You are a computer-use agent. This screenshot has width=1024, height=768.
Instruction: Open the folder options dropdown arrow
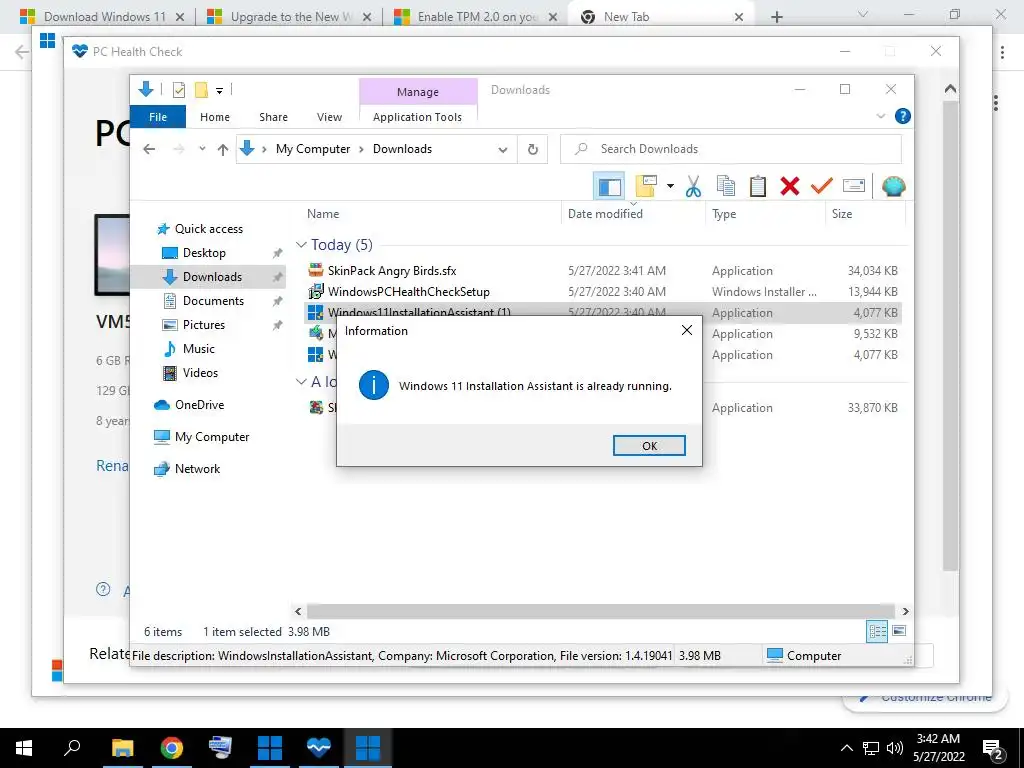click(x=670, y=186)
